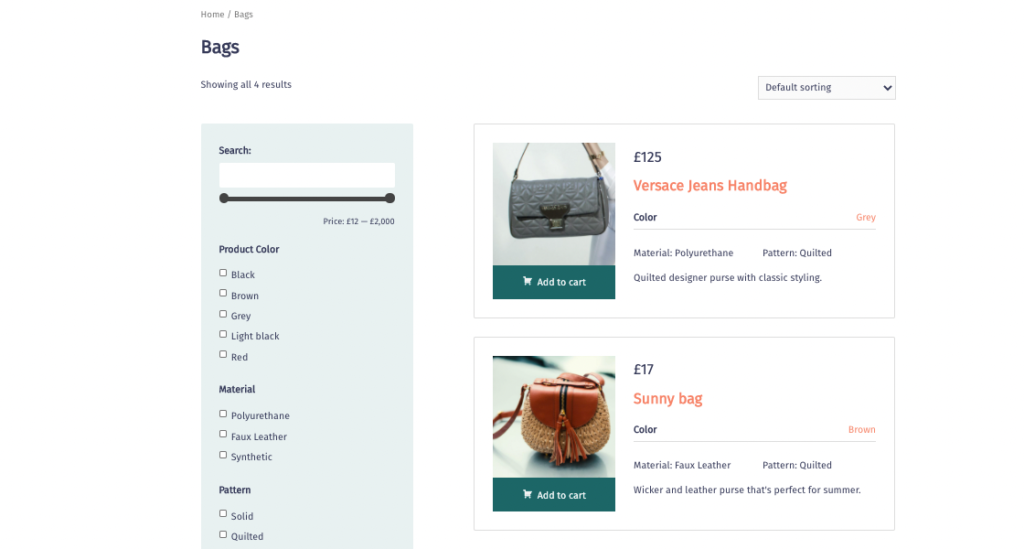Click cart icon on Sunny bag button
This screenshot has height=549, width=1024.
point(527,494)
